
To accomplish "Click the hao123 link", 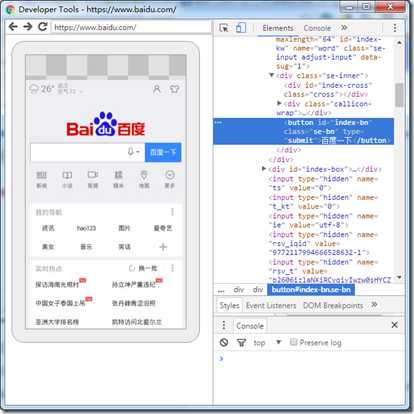I will 86,228.
